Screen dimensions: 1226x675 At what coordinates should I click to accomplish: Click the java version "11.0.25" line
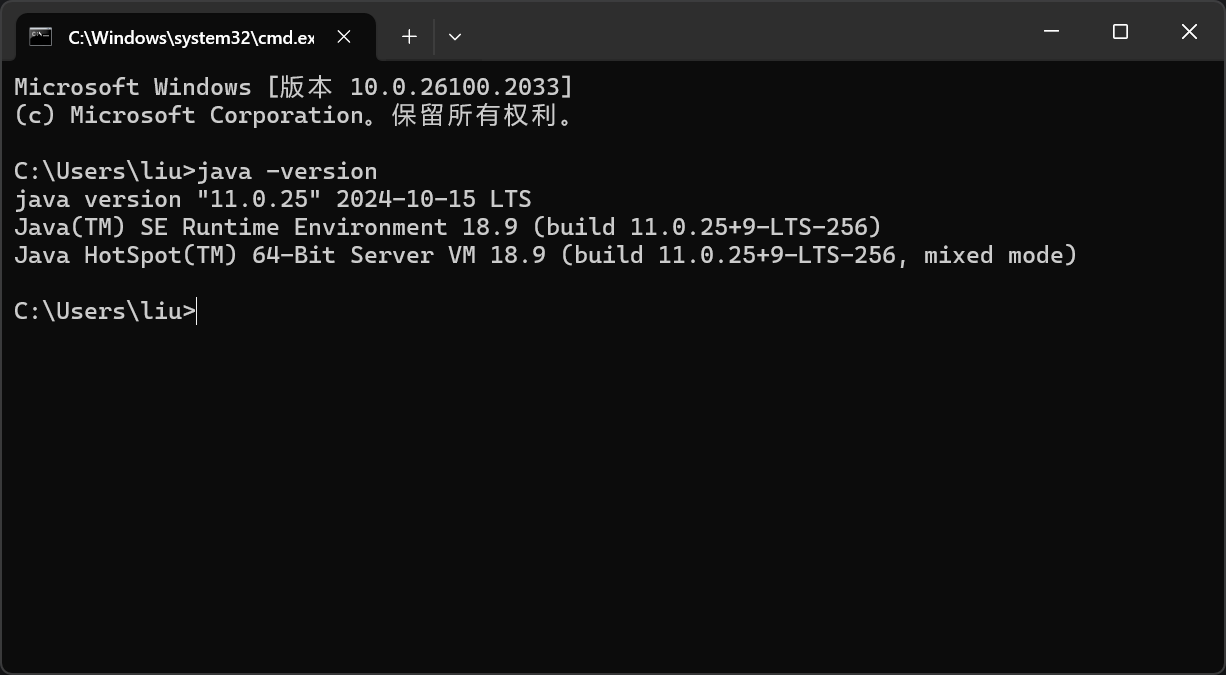tap(272, 198)
